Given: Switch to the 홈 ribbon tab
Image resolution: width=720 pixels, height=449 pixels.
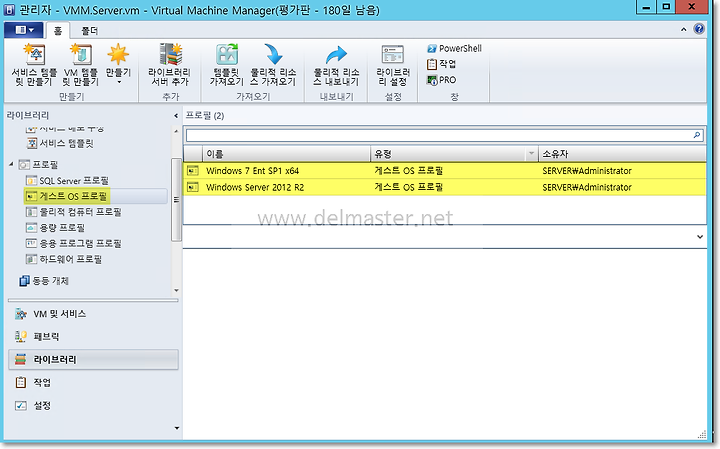Looking at the screenshot, I should 58,30.
